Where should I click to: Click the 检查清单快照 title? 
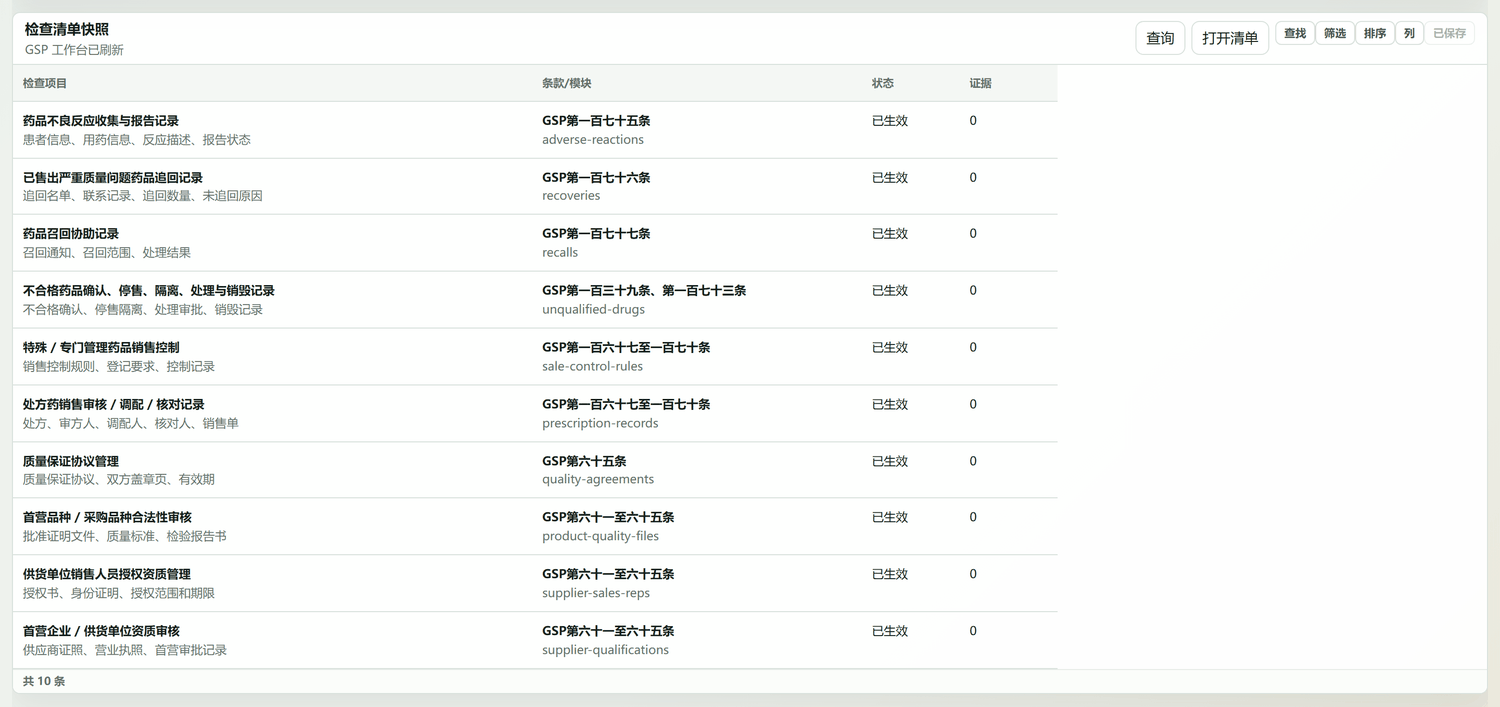point(67,29)
